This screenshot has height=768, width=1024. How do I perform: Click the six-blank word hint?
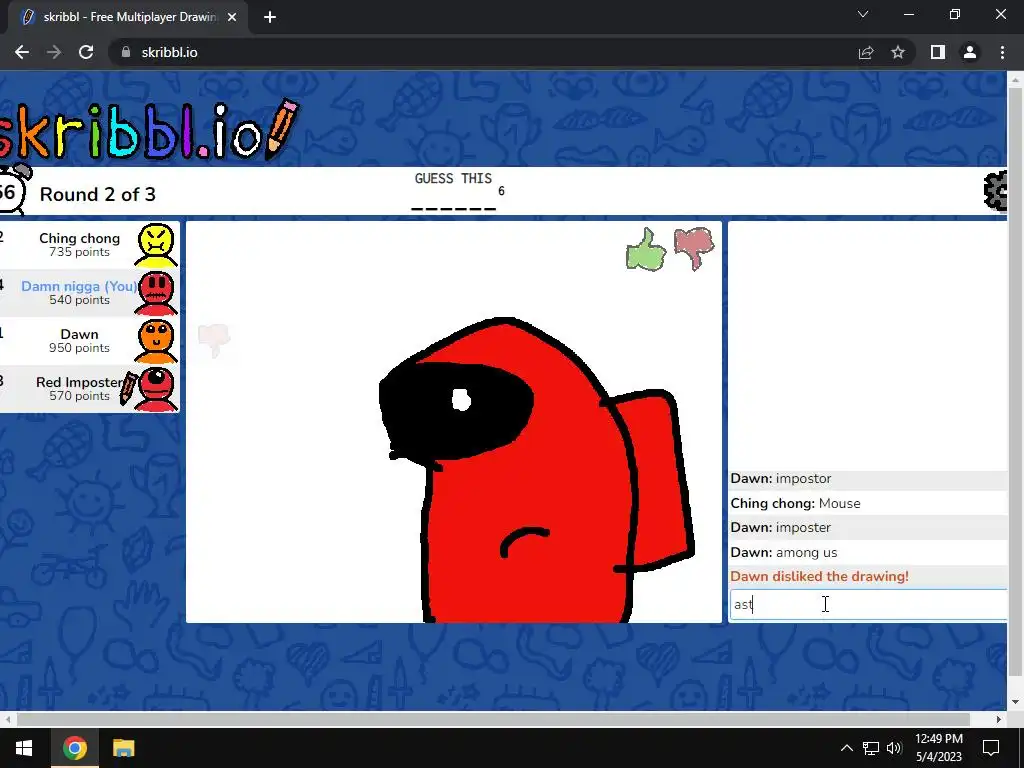click(x=454, y=208)
